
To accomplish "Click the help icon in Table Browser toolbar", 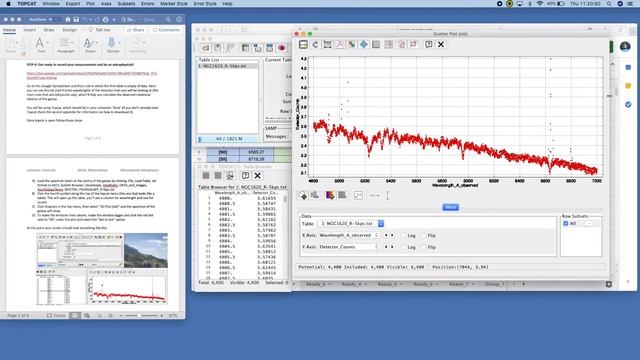I will click(x=245, y=176).
